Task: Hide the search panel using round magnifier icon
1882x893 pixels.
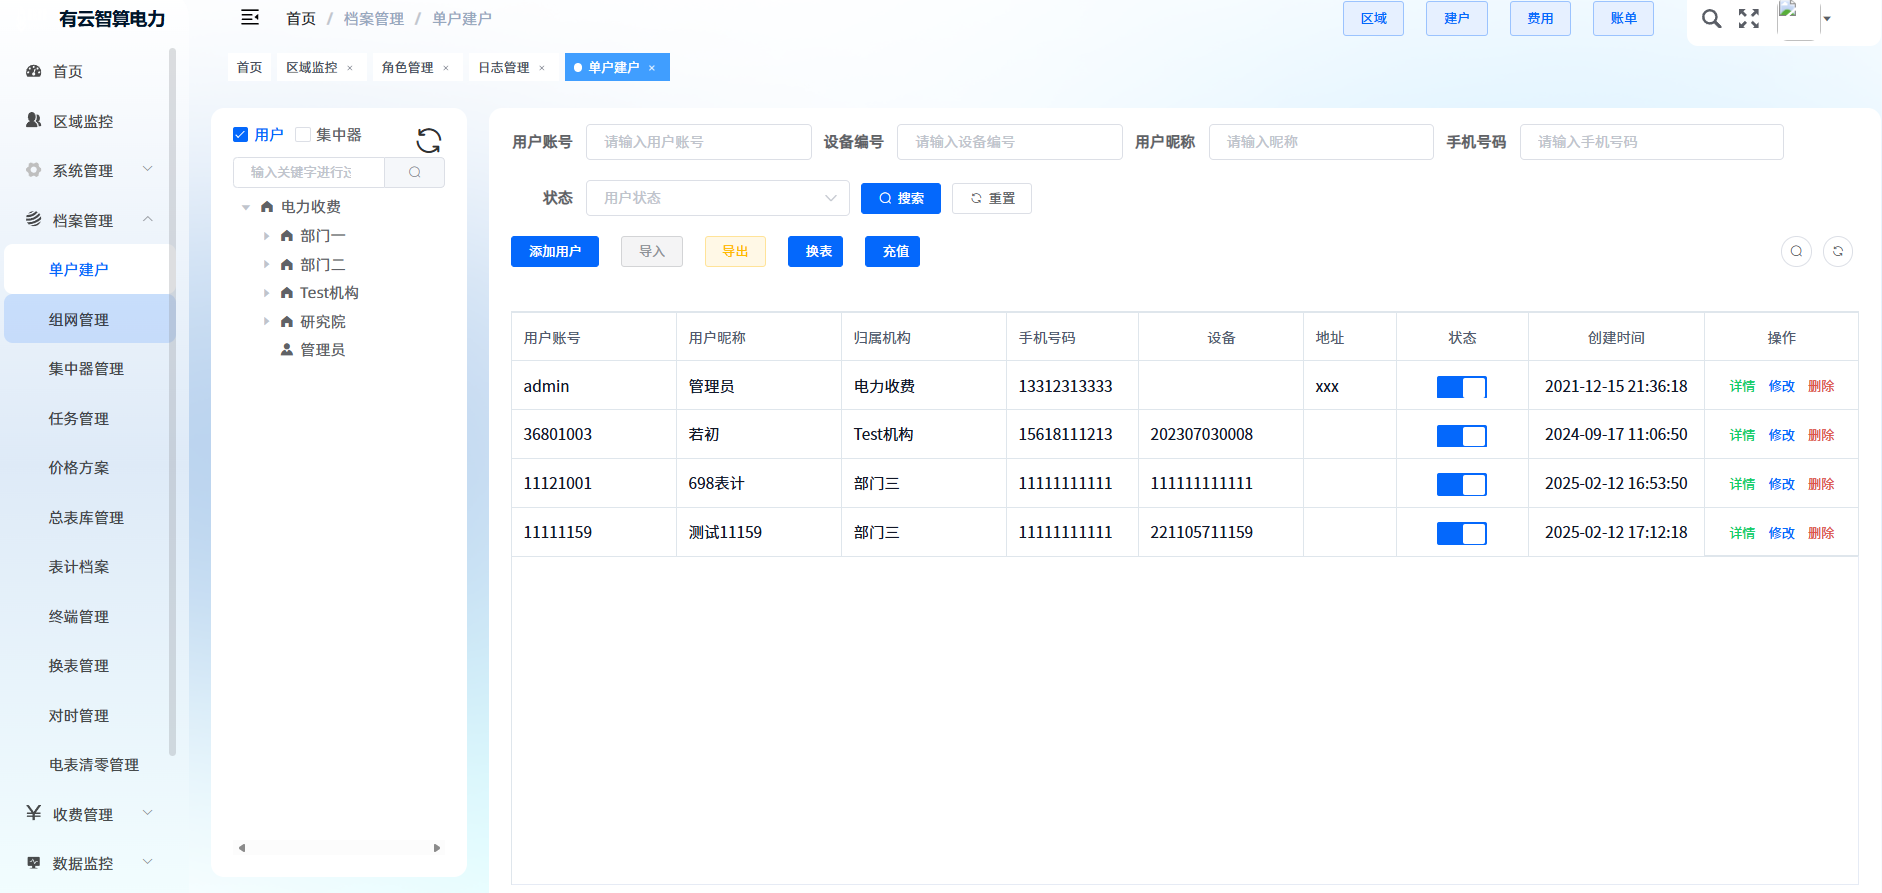Action: 1796,251
